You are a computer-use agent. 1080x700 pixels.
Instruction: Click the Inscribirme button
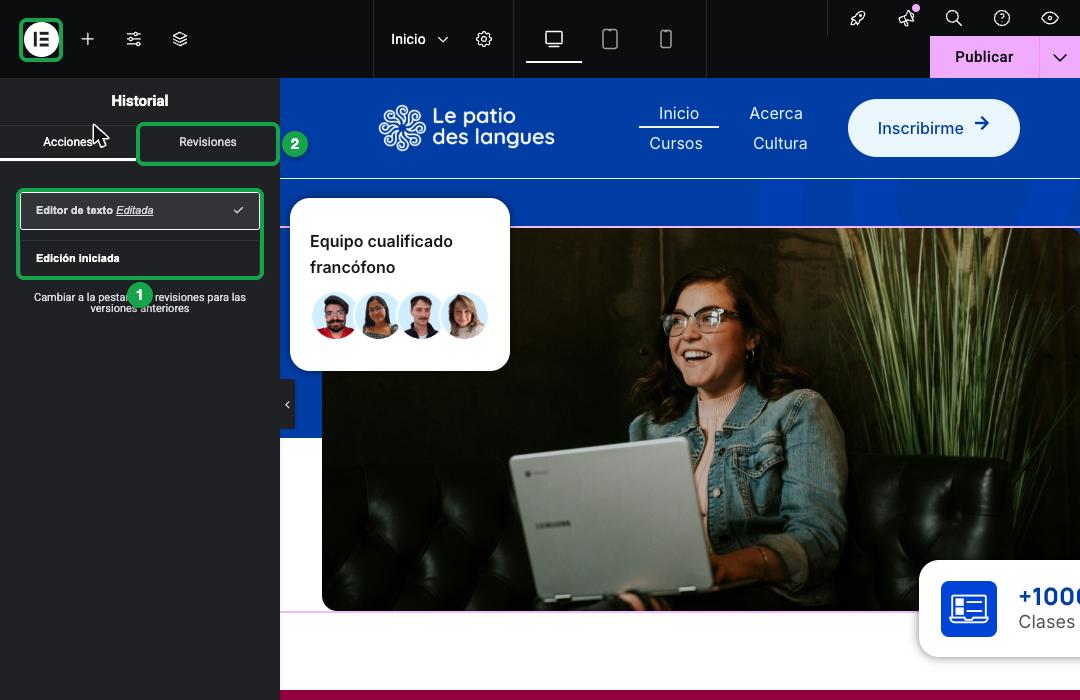click(933, 128)
